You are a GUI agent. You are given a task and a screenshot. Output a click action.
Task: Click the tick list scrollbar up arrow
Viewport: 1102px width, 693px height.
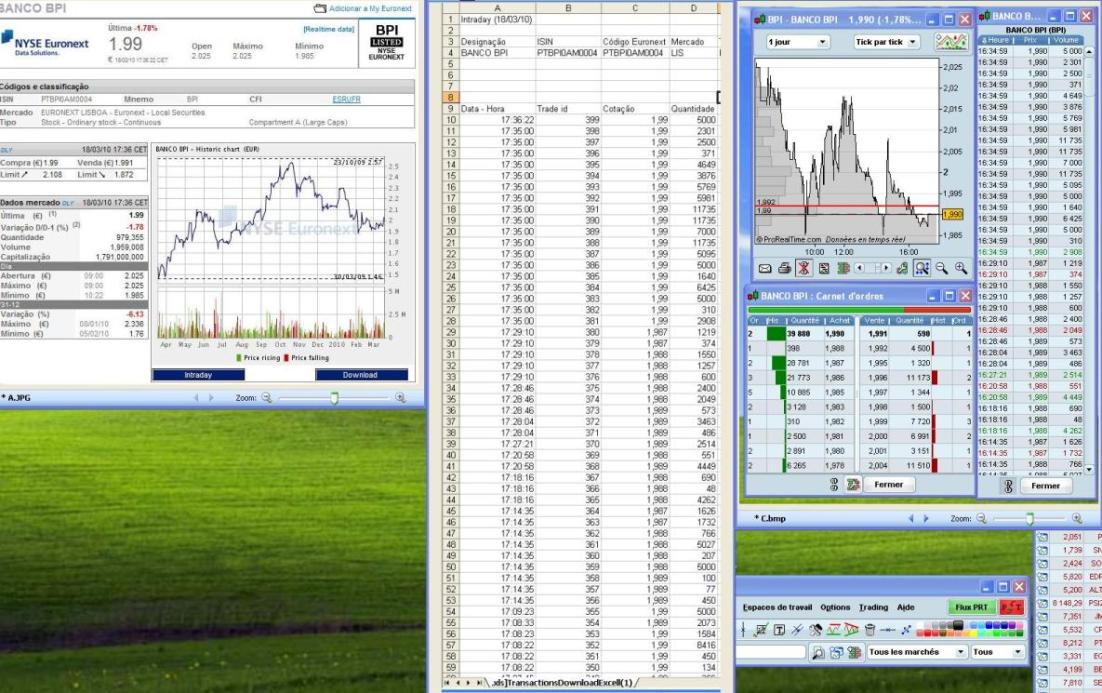(1089, 51)
